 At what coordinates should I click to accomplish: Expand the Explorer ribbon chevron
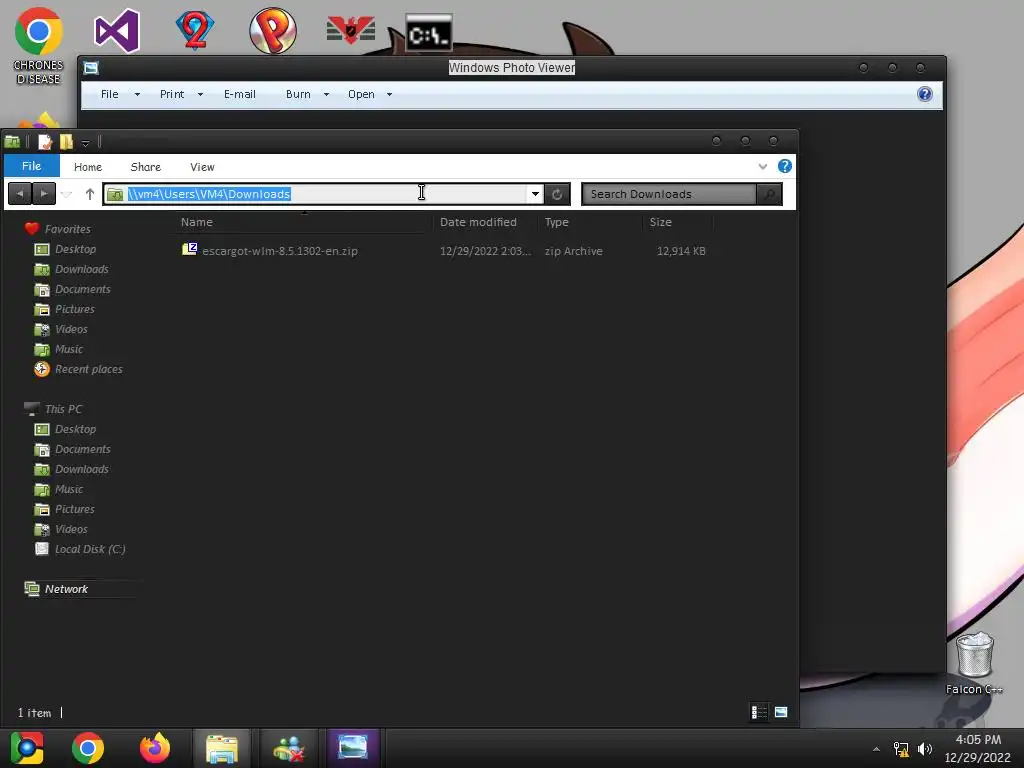click(762, 167)
